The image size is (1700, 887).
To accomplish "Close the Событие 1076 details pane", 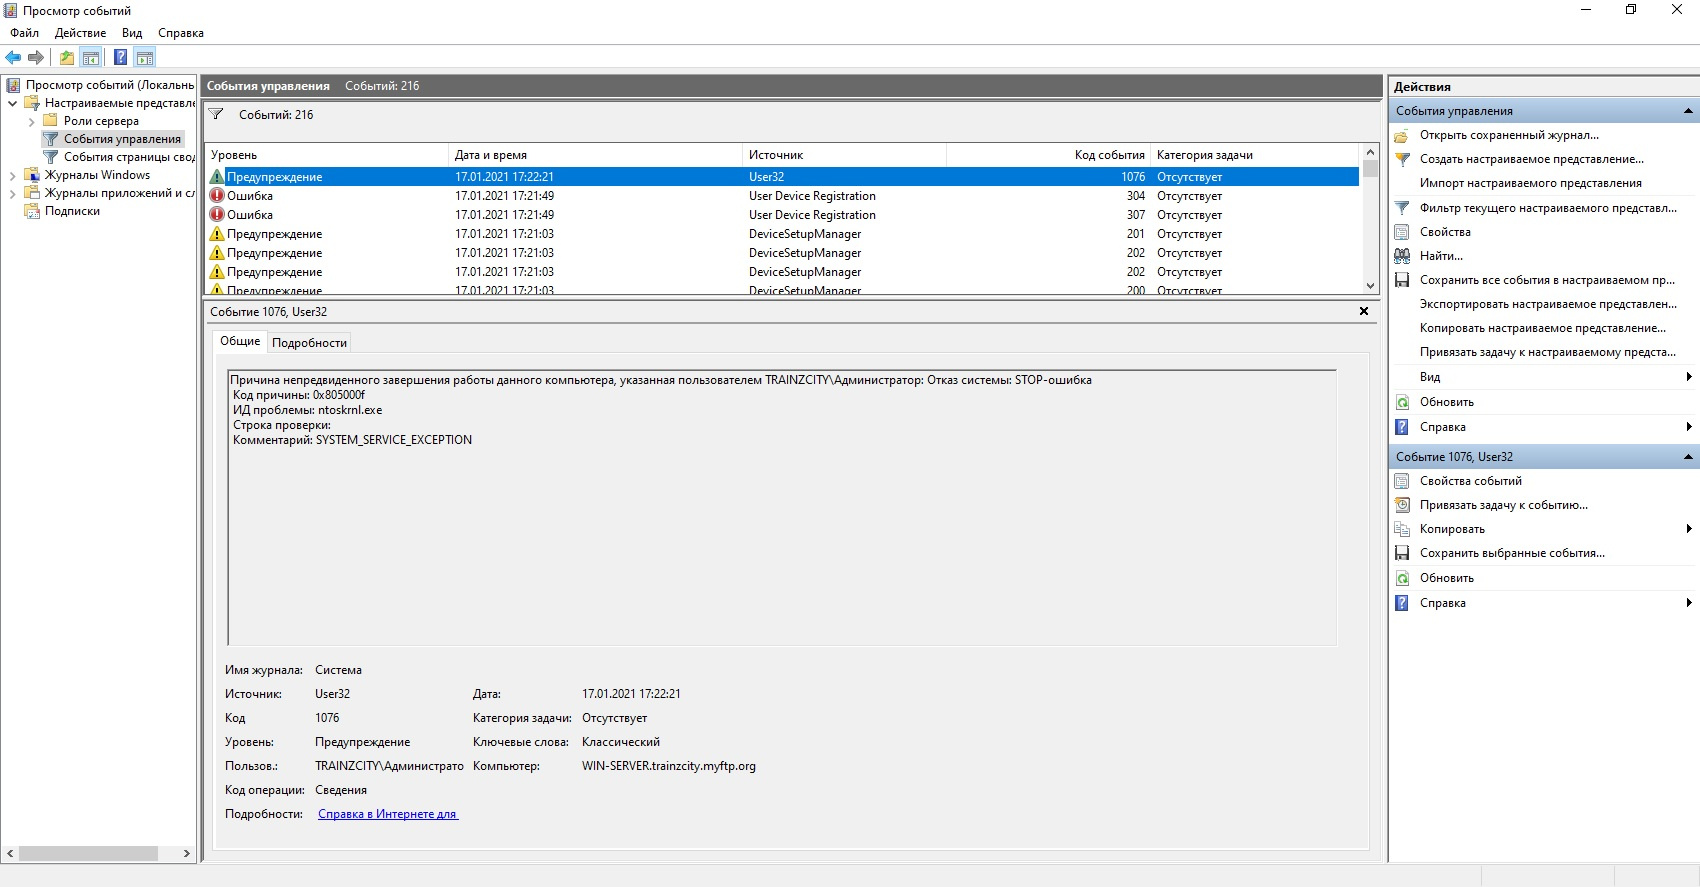I will 1364,311.
